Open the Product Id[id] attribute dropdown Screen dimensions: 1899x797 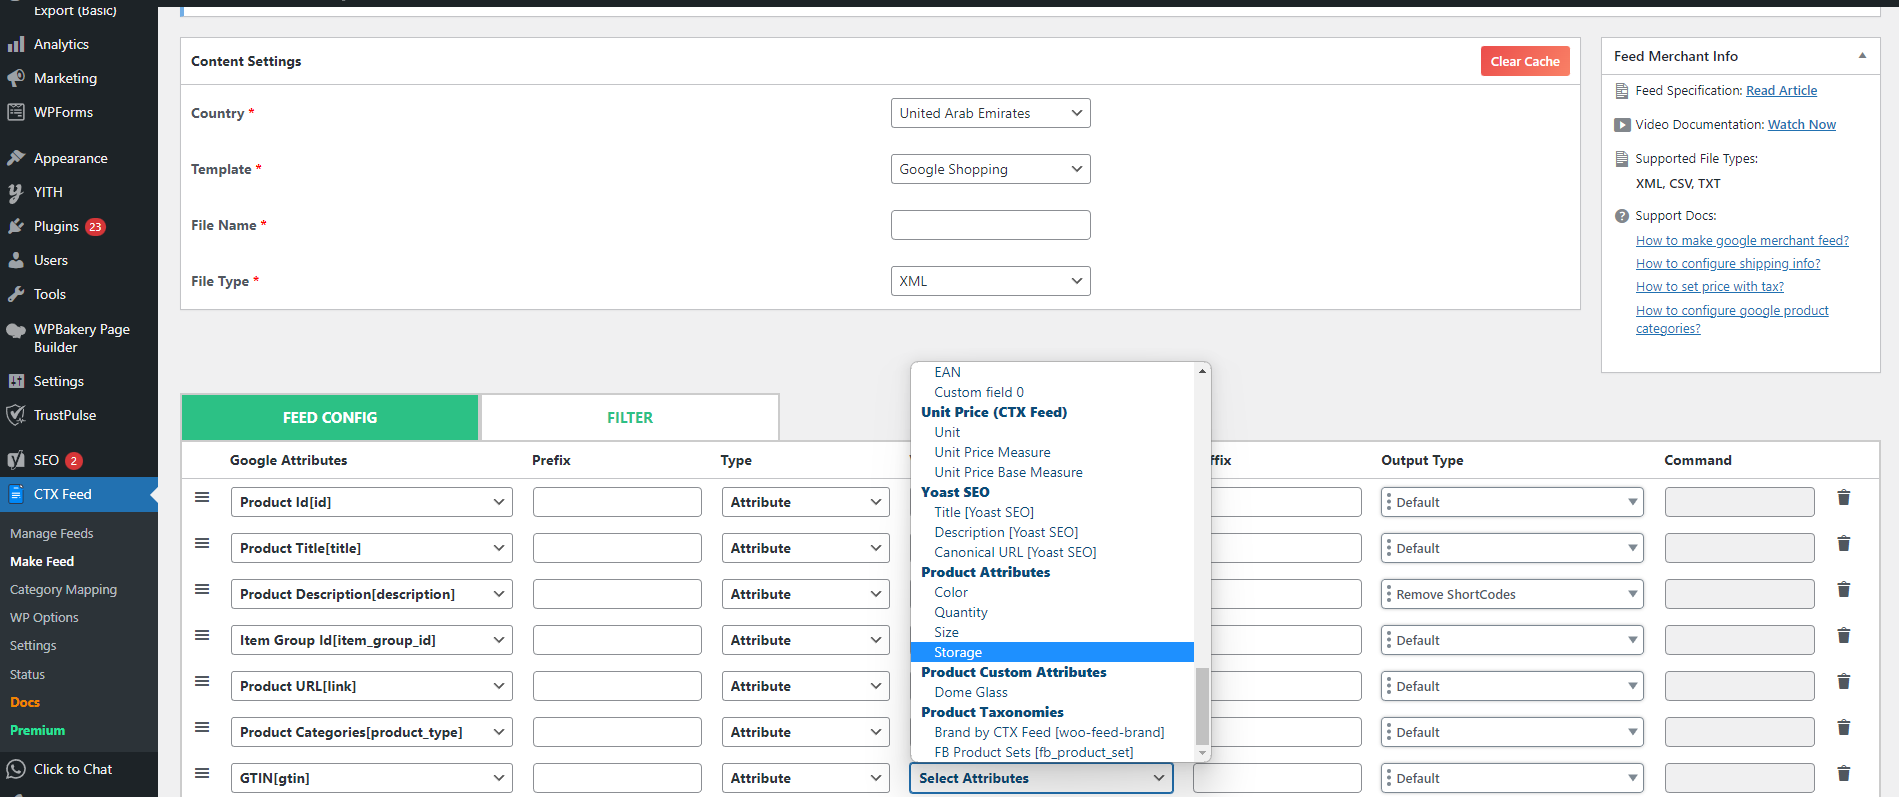coord(372,502)
